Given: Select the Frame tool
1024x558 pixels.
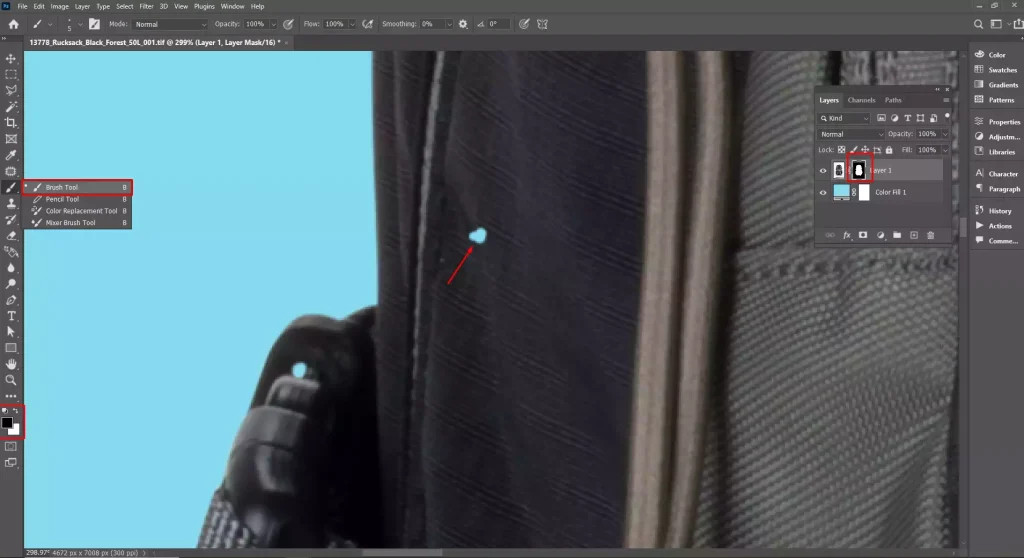Looking at the screenshot, I should point(11,139).
